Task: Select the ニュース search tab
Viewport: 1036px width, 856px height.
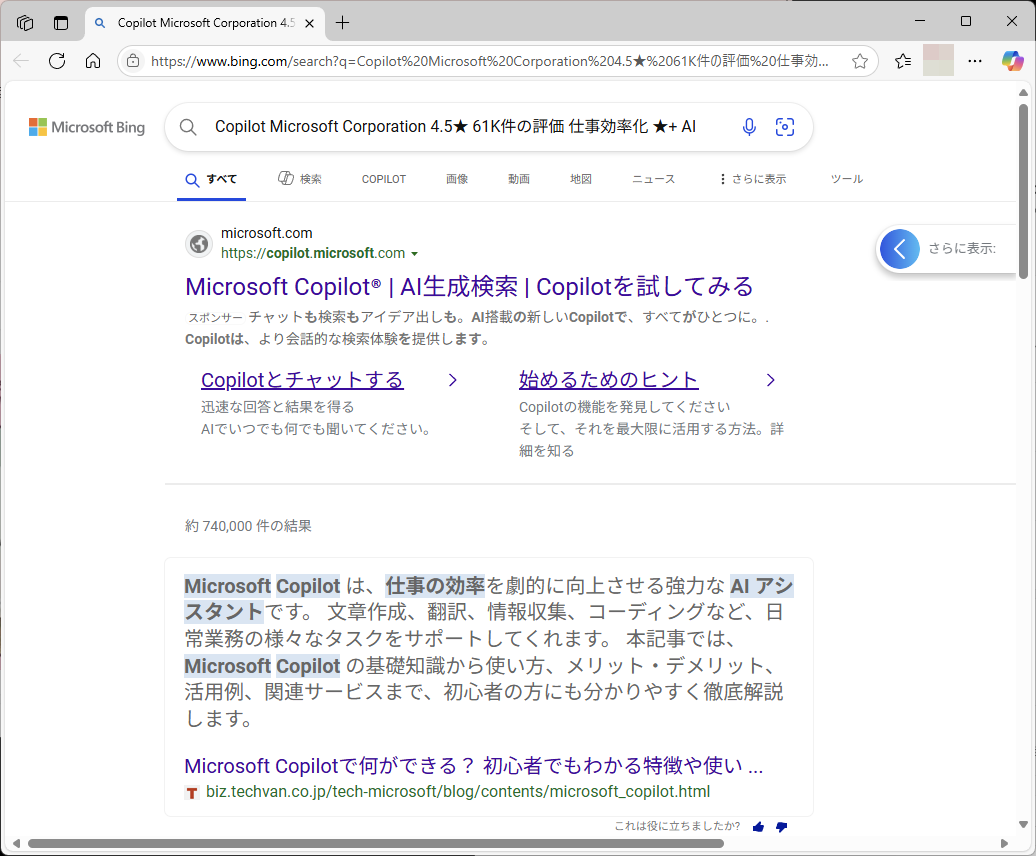Action: 653,179
